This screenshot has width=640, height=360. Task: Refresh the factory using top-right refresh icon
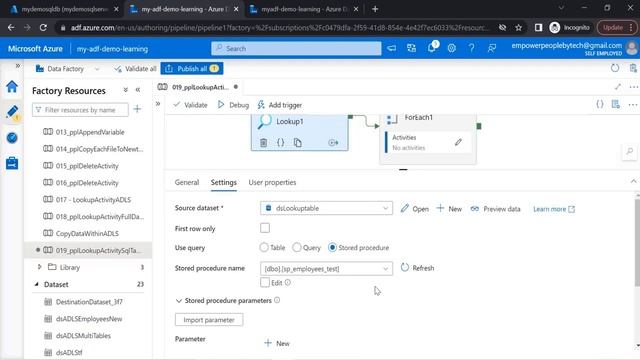coord(615,68)
